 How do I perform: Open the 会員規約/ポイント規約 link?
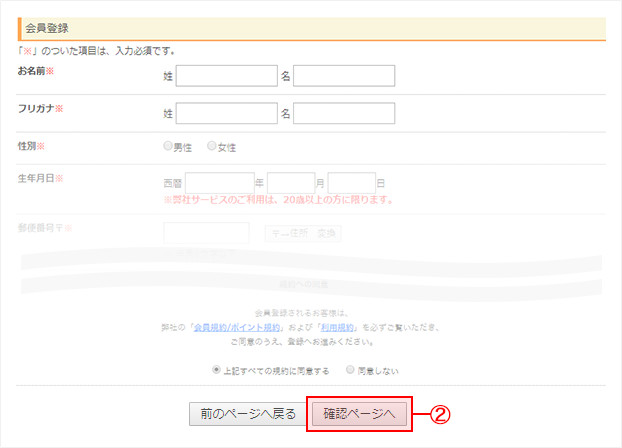pyautogui.click(x=237, y=327)
